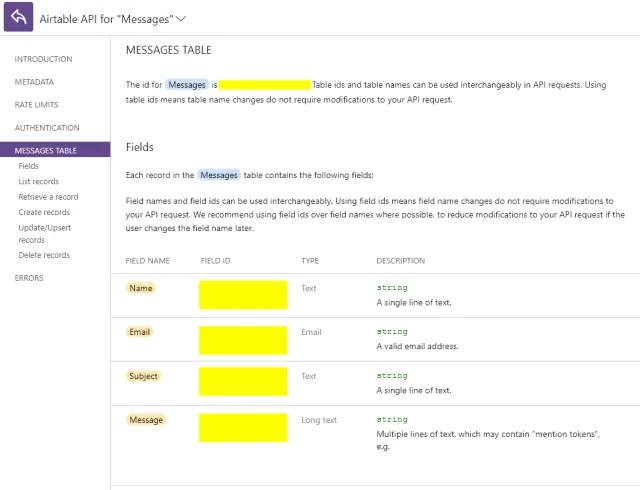This screenshot has width=640, height=490.
Task: Click the Fields section heading
Action: point(140,147)
